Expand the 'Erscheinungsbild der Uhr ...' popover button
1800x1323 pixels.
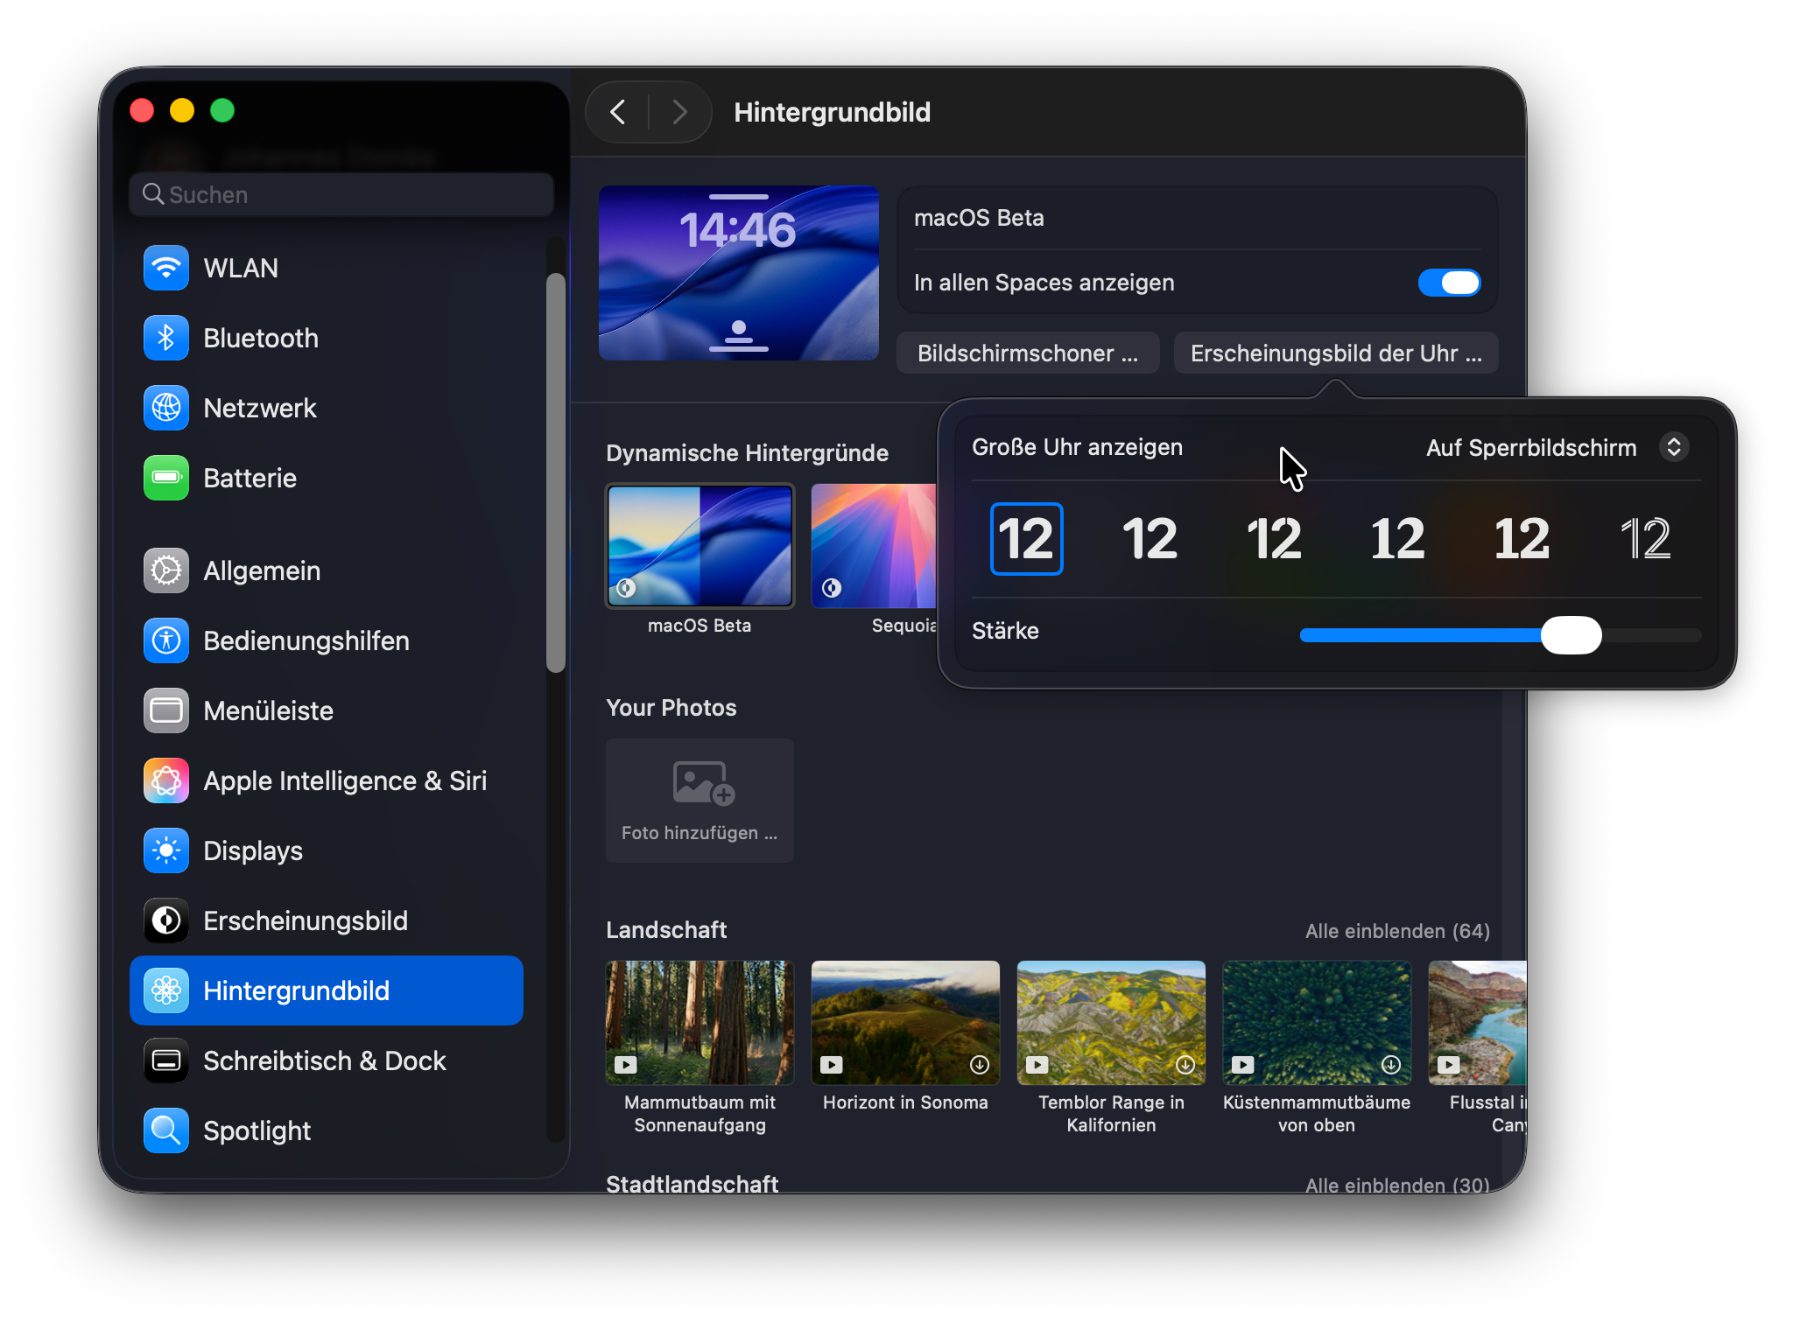[1335, 354]
